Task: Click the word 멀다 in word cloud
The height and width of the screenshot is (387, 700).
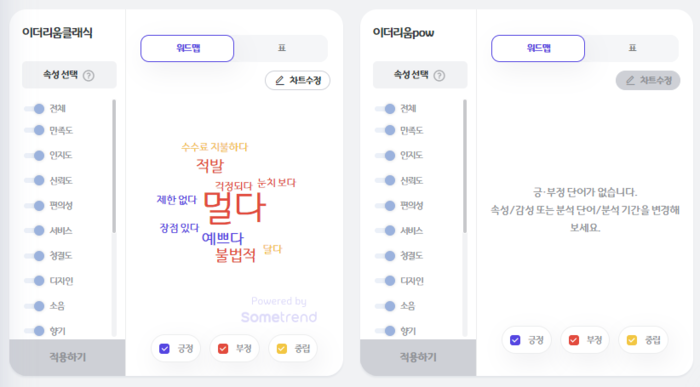Action: [x=234, y=208]
